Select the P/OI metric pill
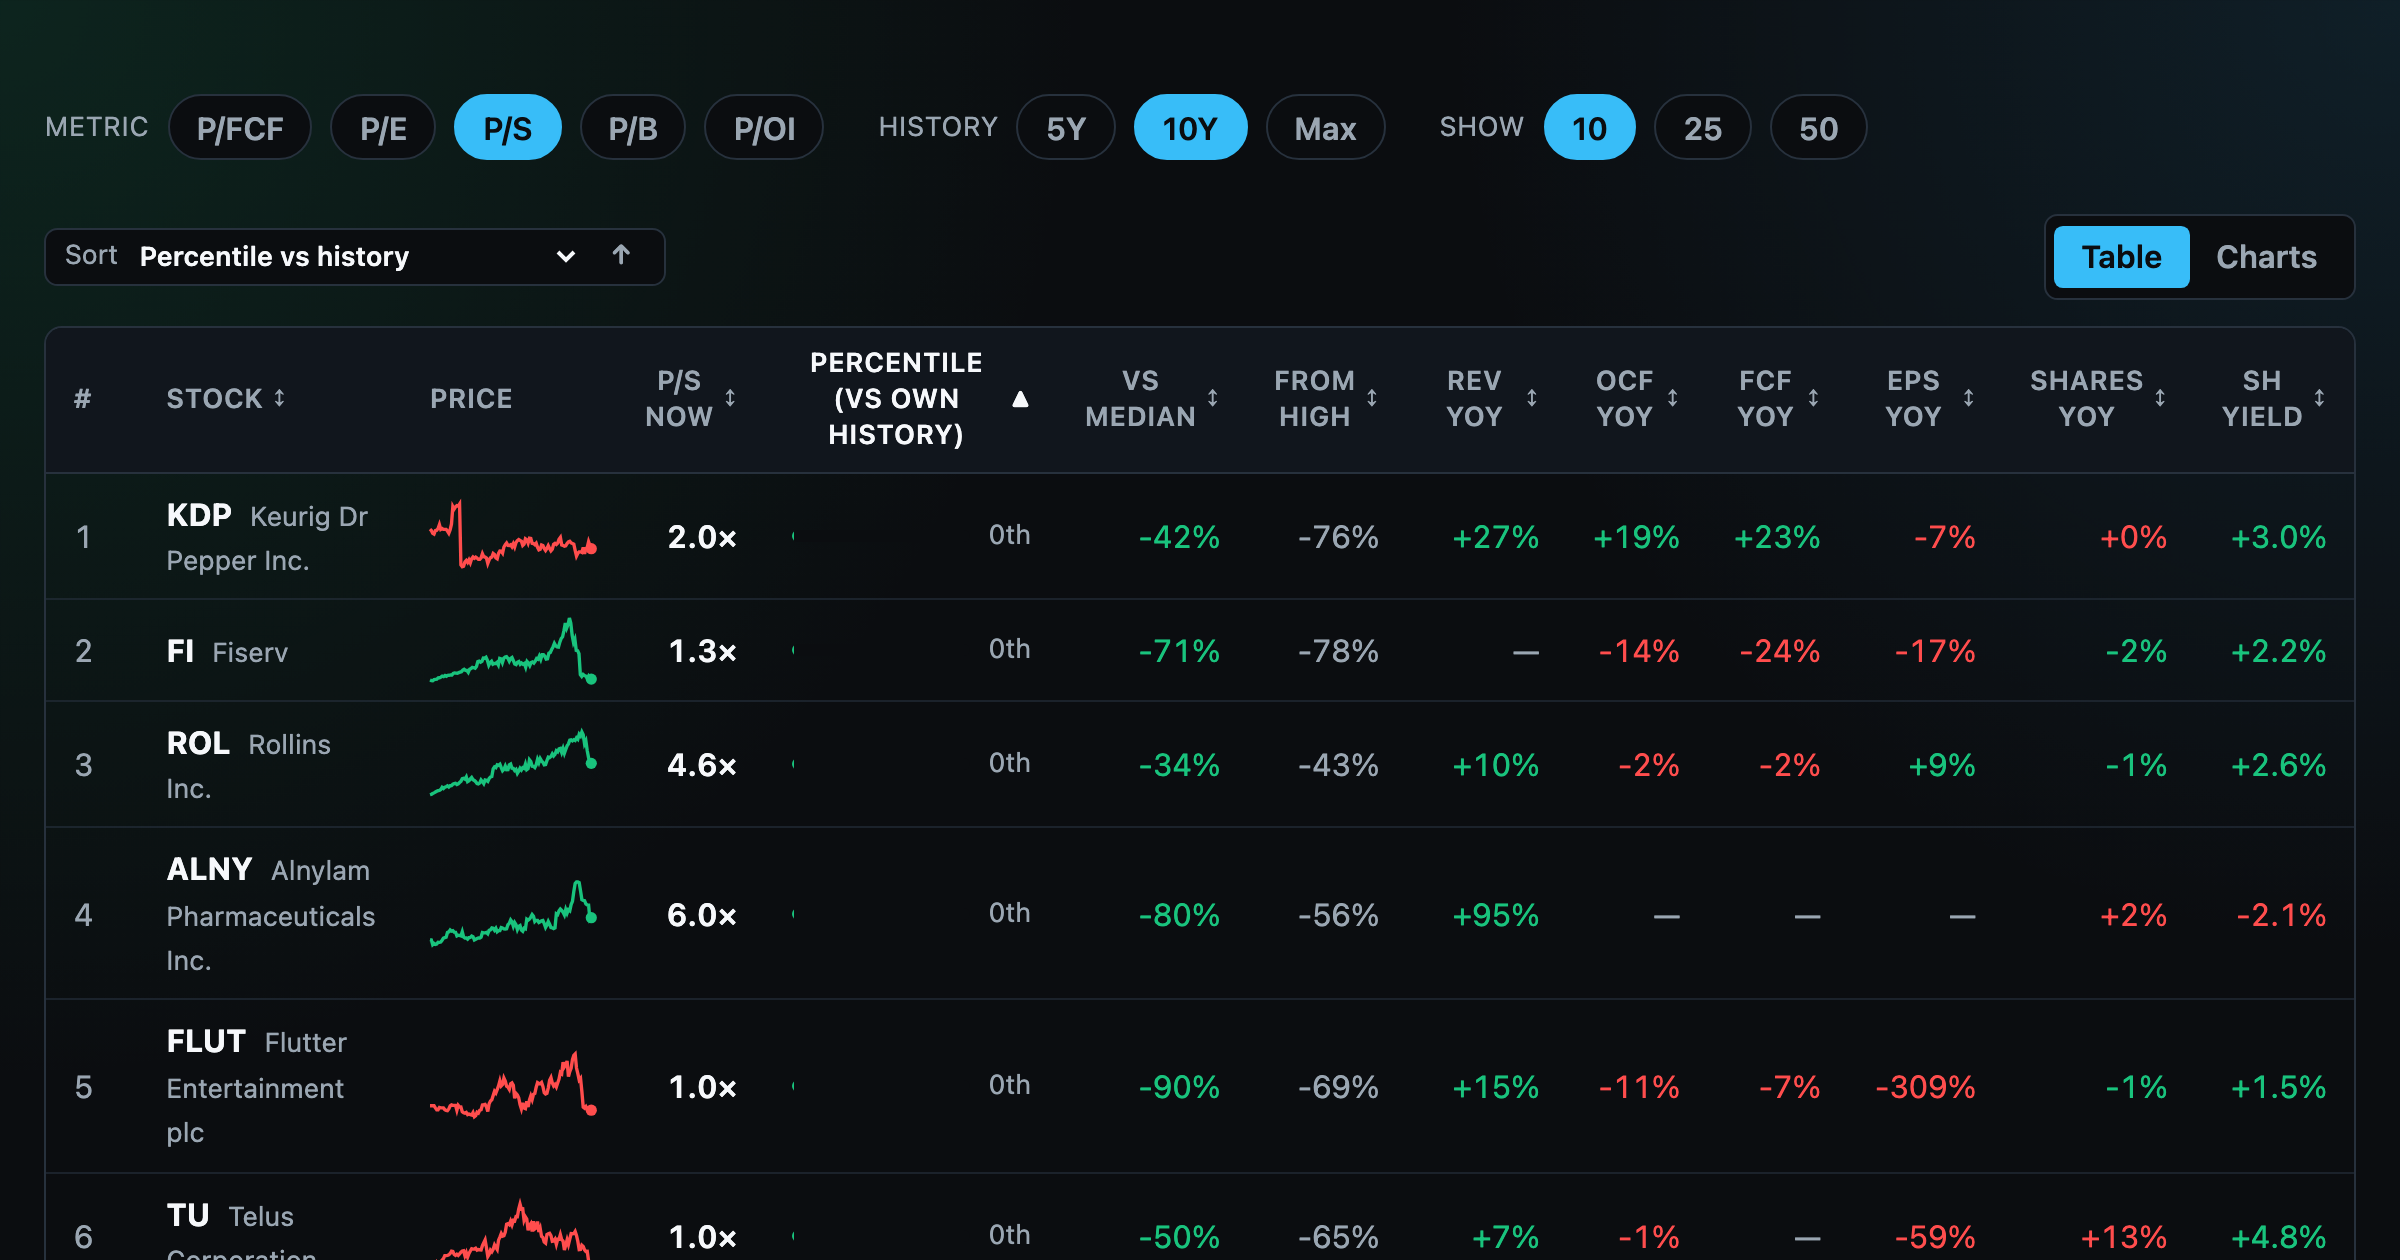Screen dimensions: 2400x1260 [x=764, y=128]
